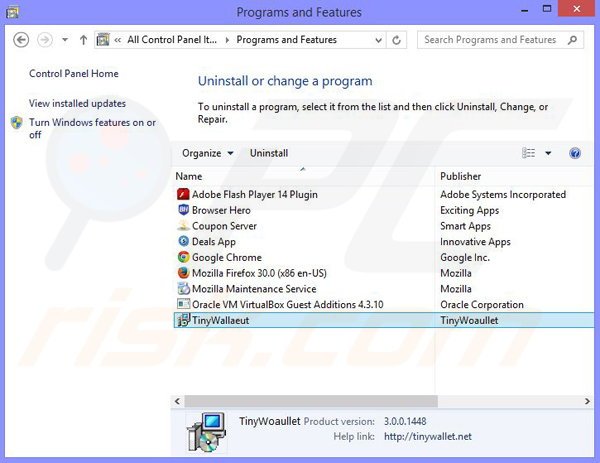Select the Deals App program icon

183,241
